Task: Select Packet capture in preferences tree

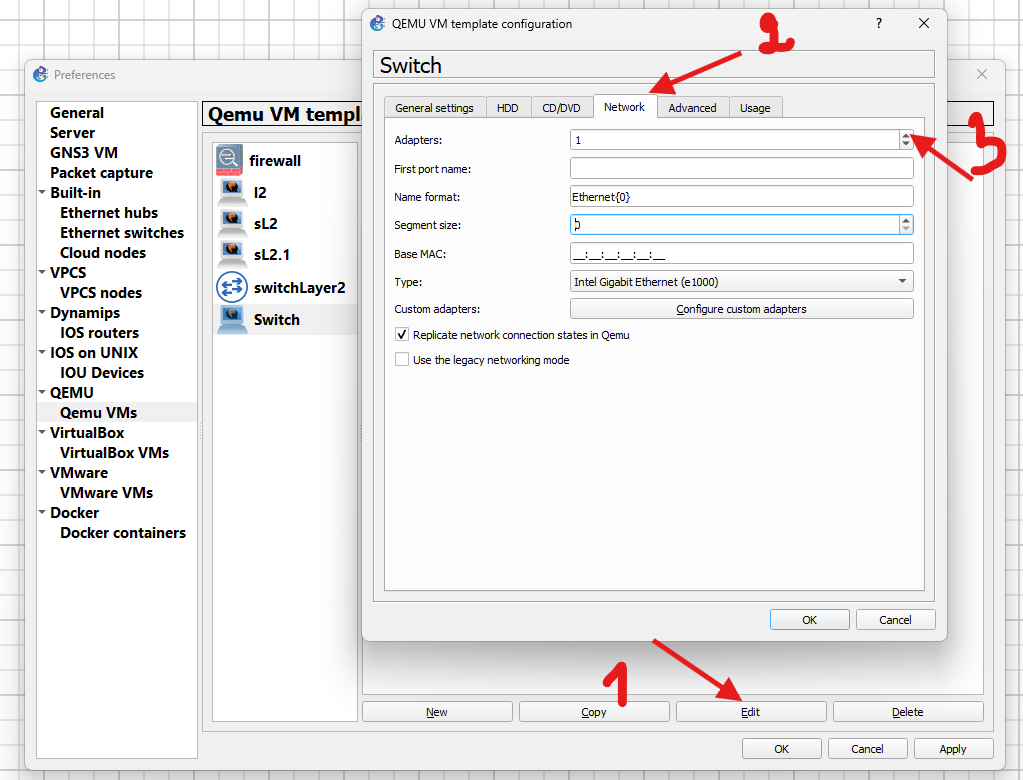Action: click(x=102, y=173)
